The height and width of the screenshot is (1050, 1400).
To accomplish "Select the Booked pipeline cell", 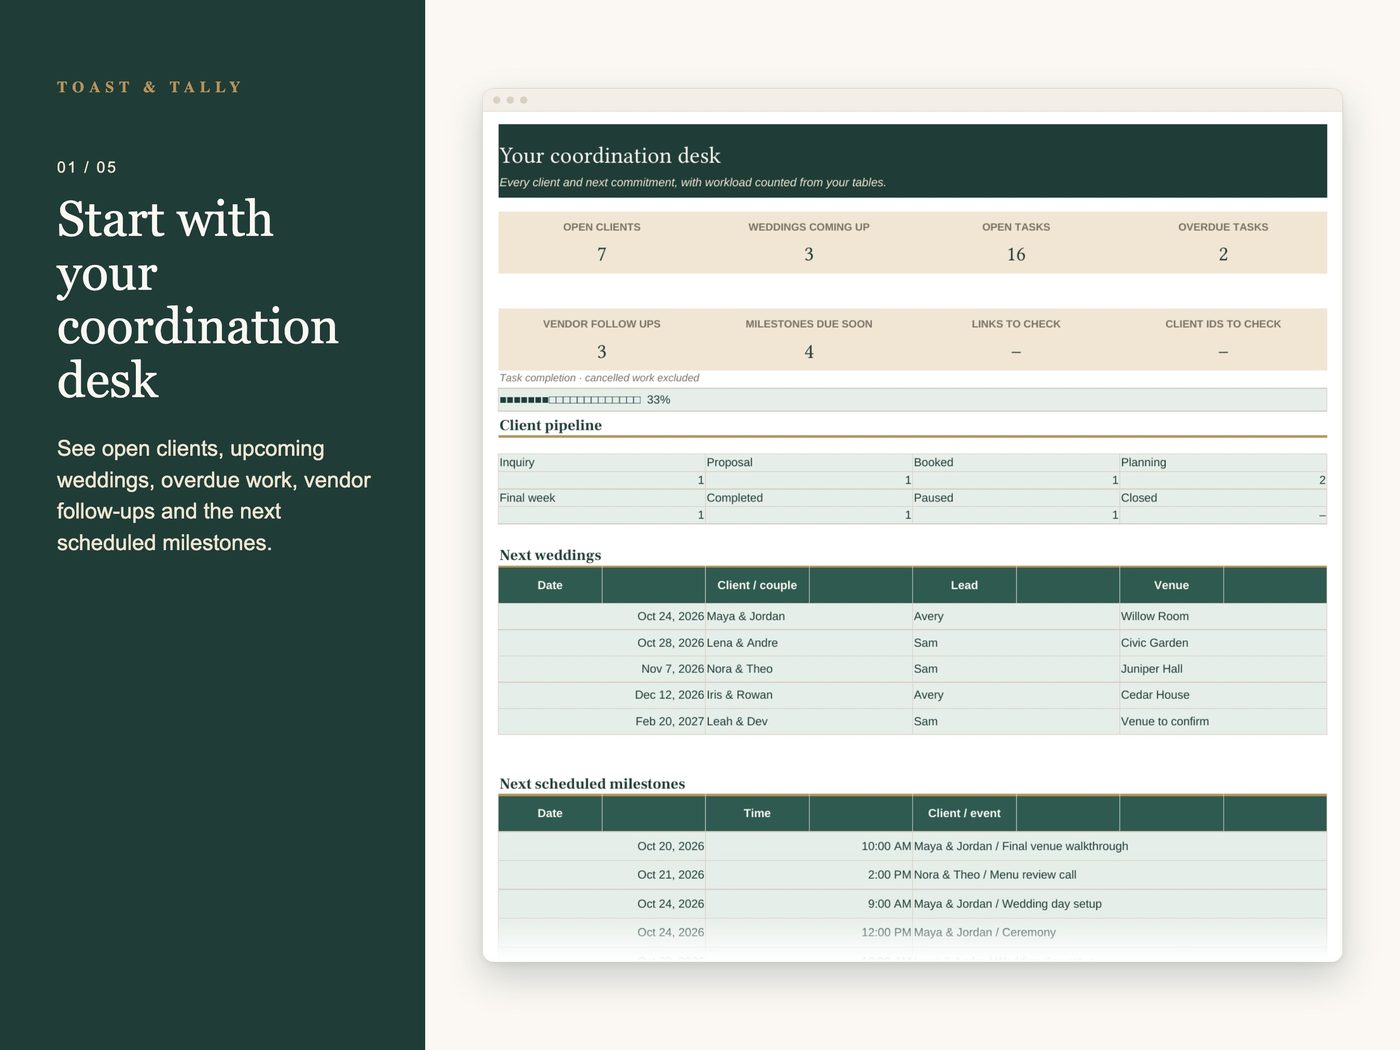I will click(x=1016, y=462).
